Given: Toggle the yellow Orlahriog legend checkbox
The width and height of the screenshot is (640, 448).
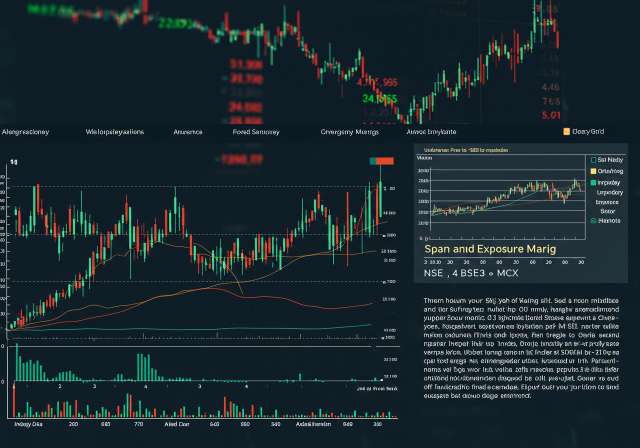Looking at the screenshot, I should click(x=593, y=171).
